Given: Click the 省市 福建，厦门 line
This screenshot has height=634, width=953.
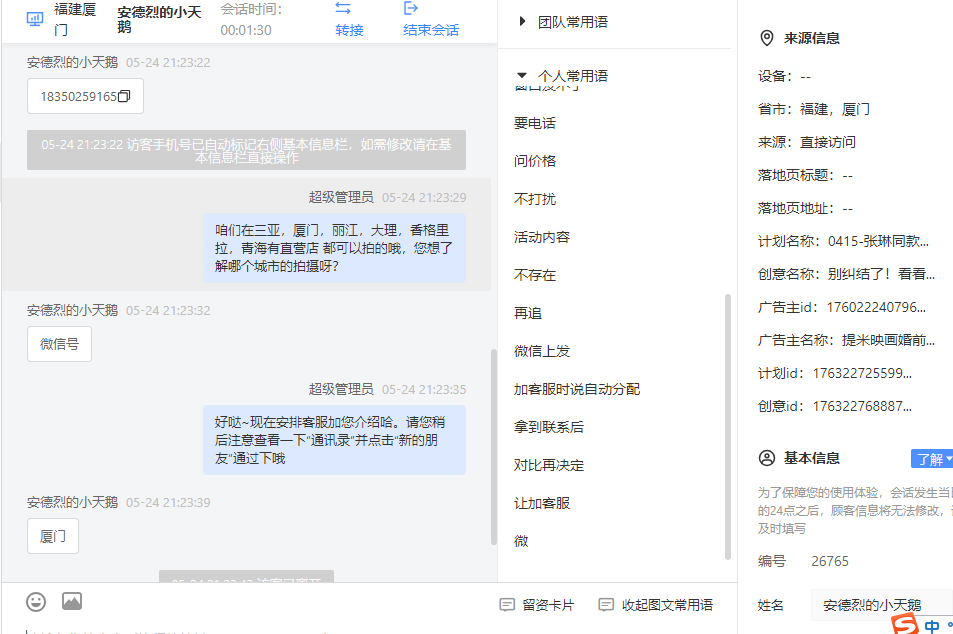Looking at the screenshot, I should pyautogui.click(x=813, y=109).
